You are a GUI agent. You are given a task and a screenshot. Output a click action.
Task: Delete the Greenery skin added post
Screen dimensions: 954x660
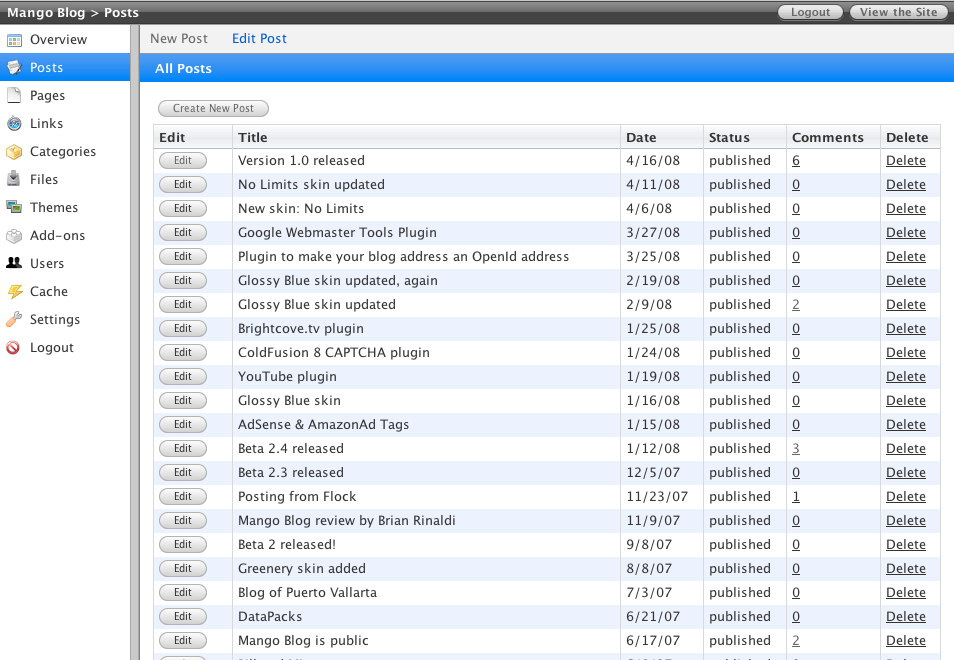pos(906,569)
